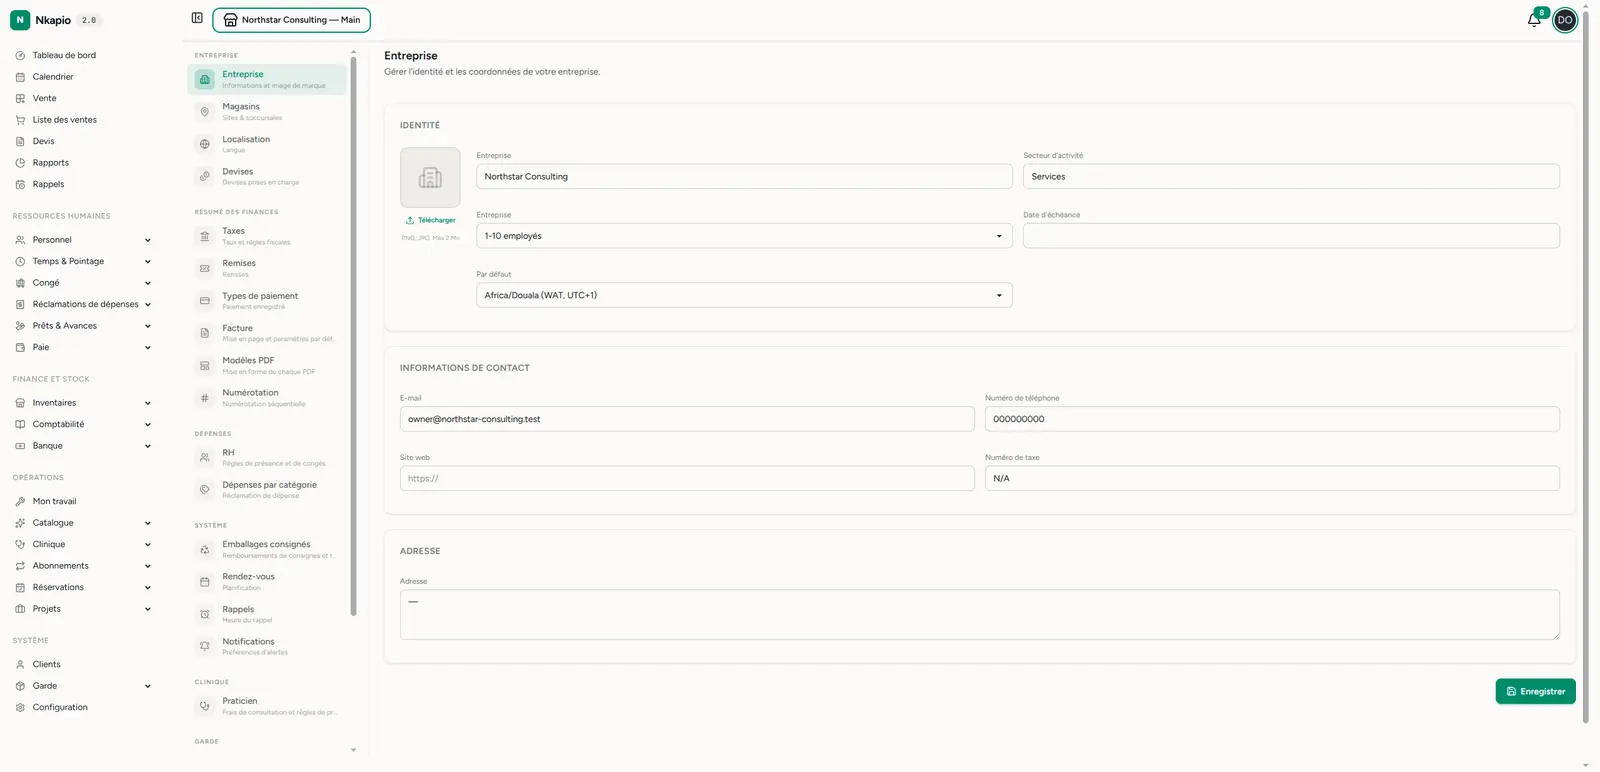
Task: Expand the Catalogue menu item
Action: (83, 523)
